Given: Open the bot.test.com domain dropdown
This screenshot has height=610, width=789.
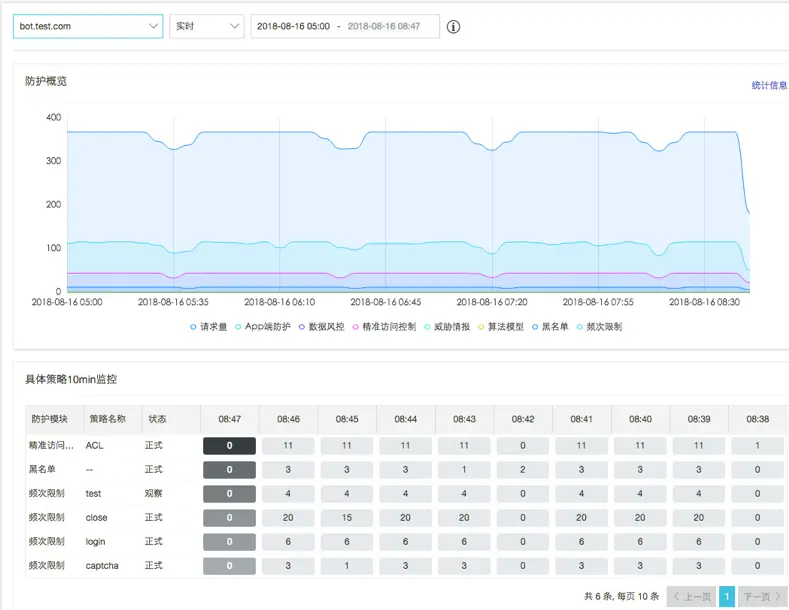Looking at the screenshot, I should (88, 26).
